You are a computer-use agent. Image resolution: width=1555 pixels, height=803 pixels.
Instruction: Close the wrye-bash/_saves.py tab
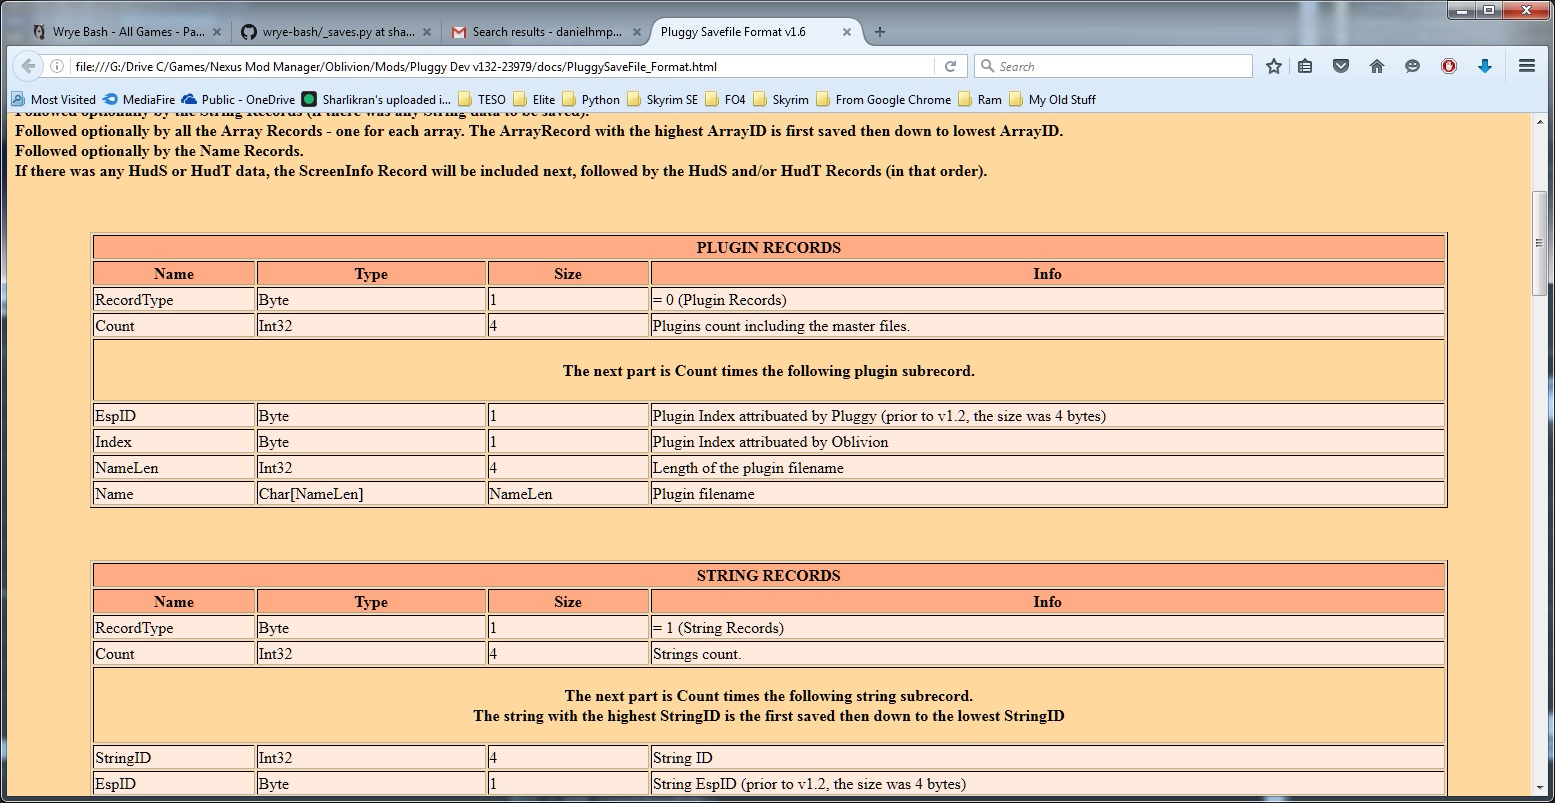click(427, 32)
